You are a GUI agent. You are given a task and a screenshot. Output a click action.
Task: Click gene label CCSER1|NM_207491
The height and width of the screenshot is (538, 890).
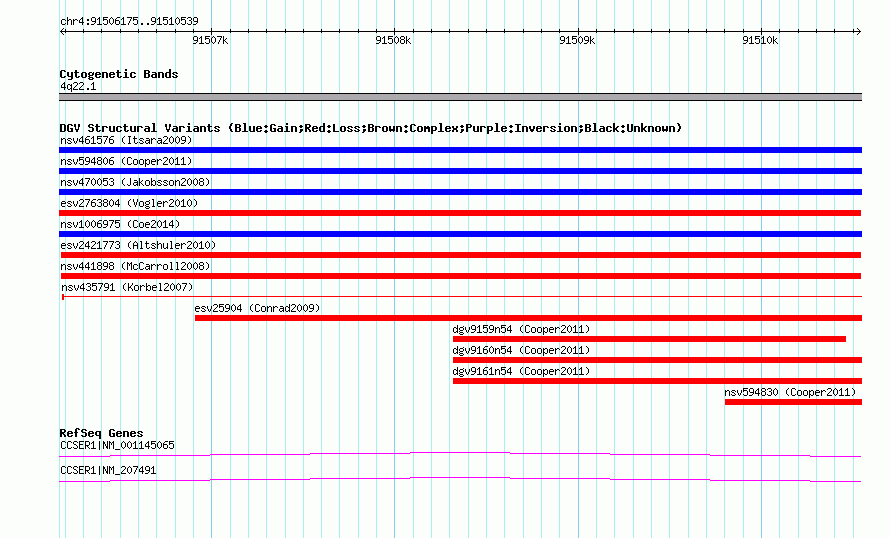(108, 470)
